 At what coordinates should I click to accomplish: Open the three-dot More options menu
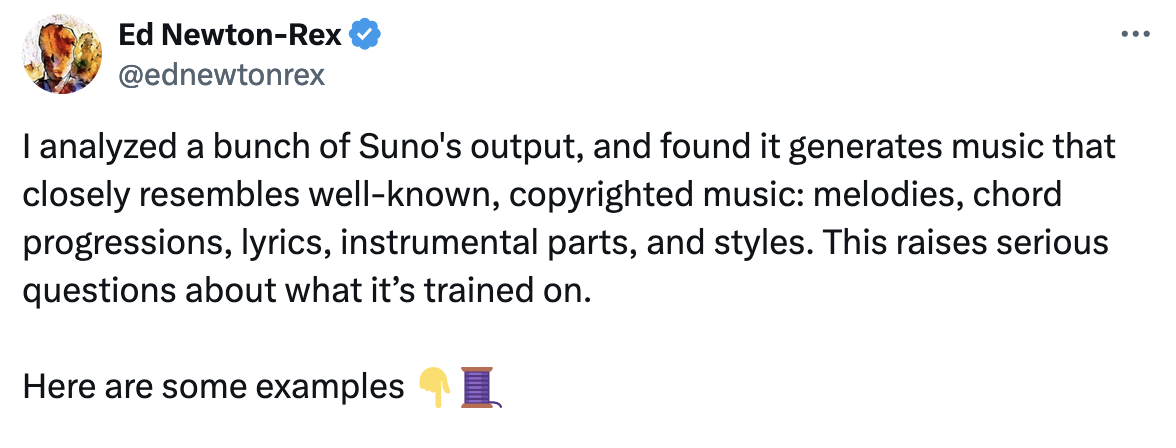[x=1137, y=34]
